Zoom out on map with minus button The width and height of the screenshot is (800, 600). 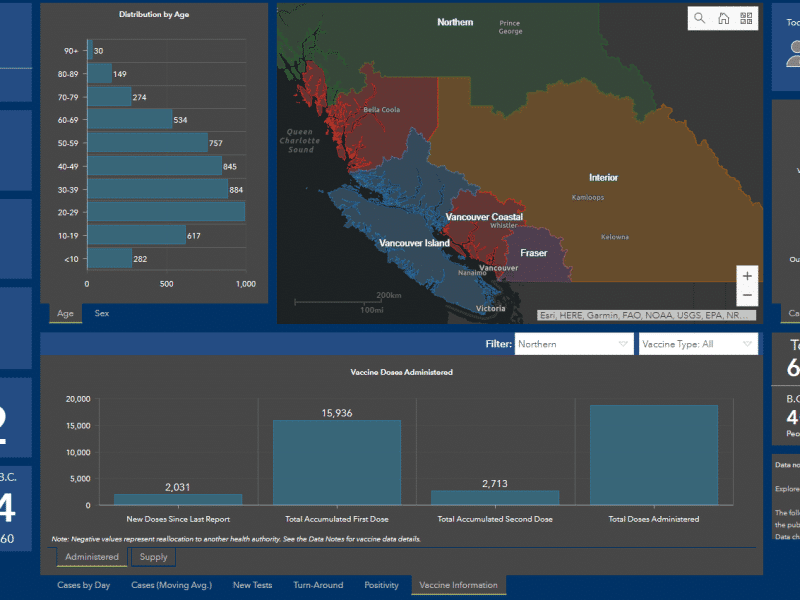tap(747, 296)
